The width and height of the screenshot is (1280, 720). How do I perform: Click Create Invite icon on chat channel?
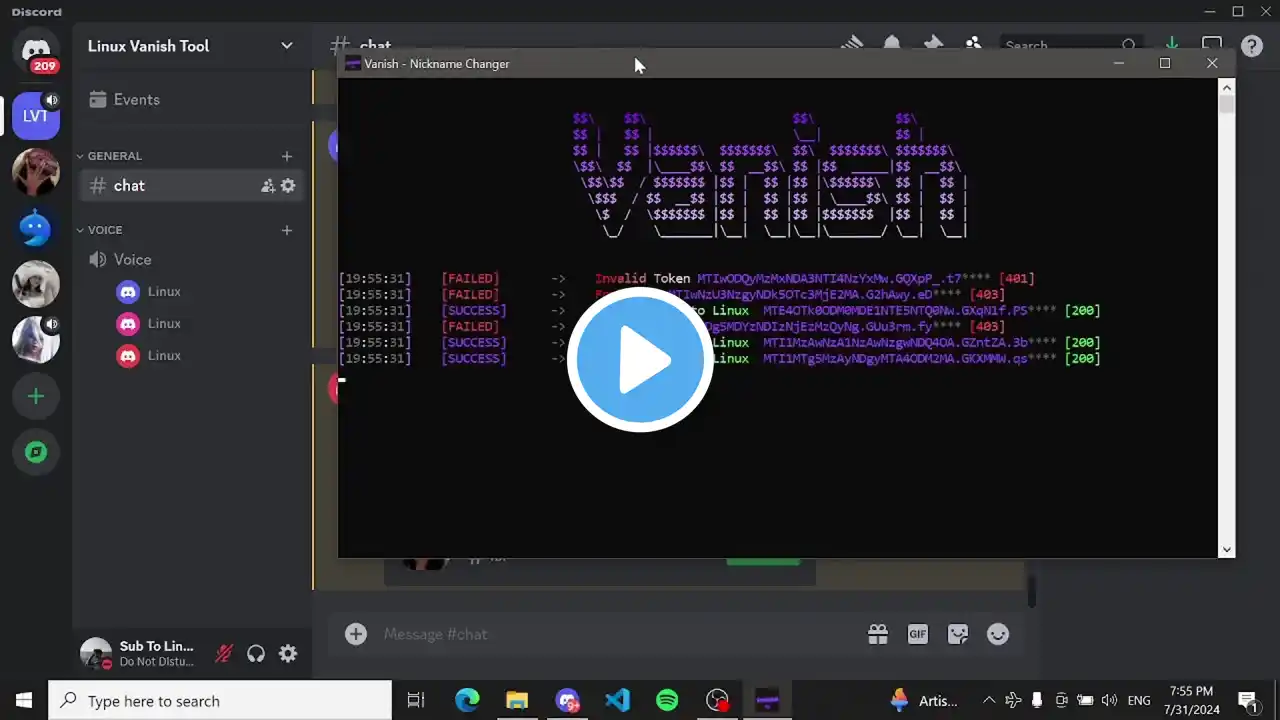pos(268,185)
